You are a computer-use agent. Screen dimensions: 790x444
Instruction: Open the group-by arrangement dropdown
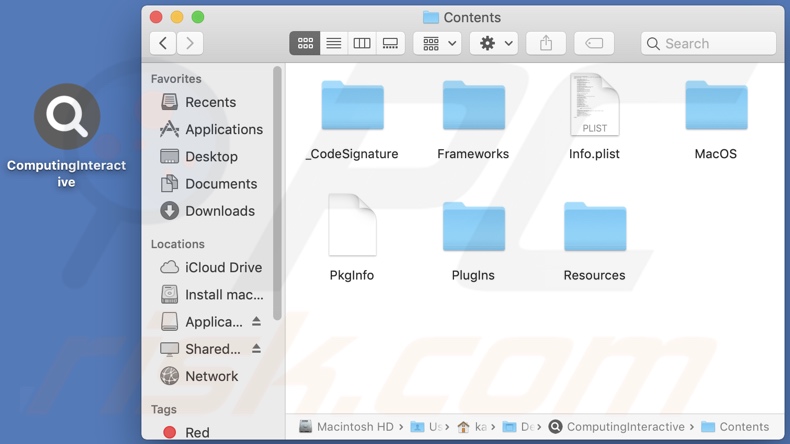(x=437, y=43)
